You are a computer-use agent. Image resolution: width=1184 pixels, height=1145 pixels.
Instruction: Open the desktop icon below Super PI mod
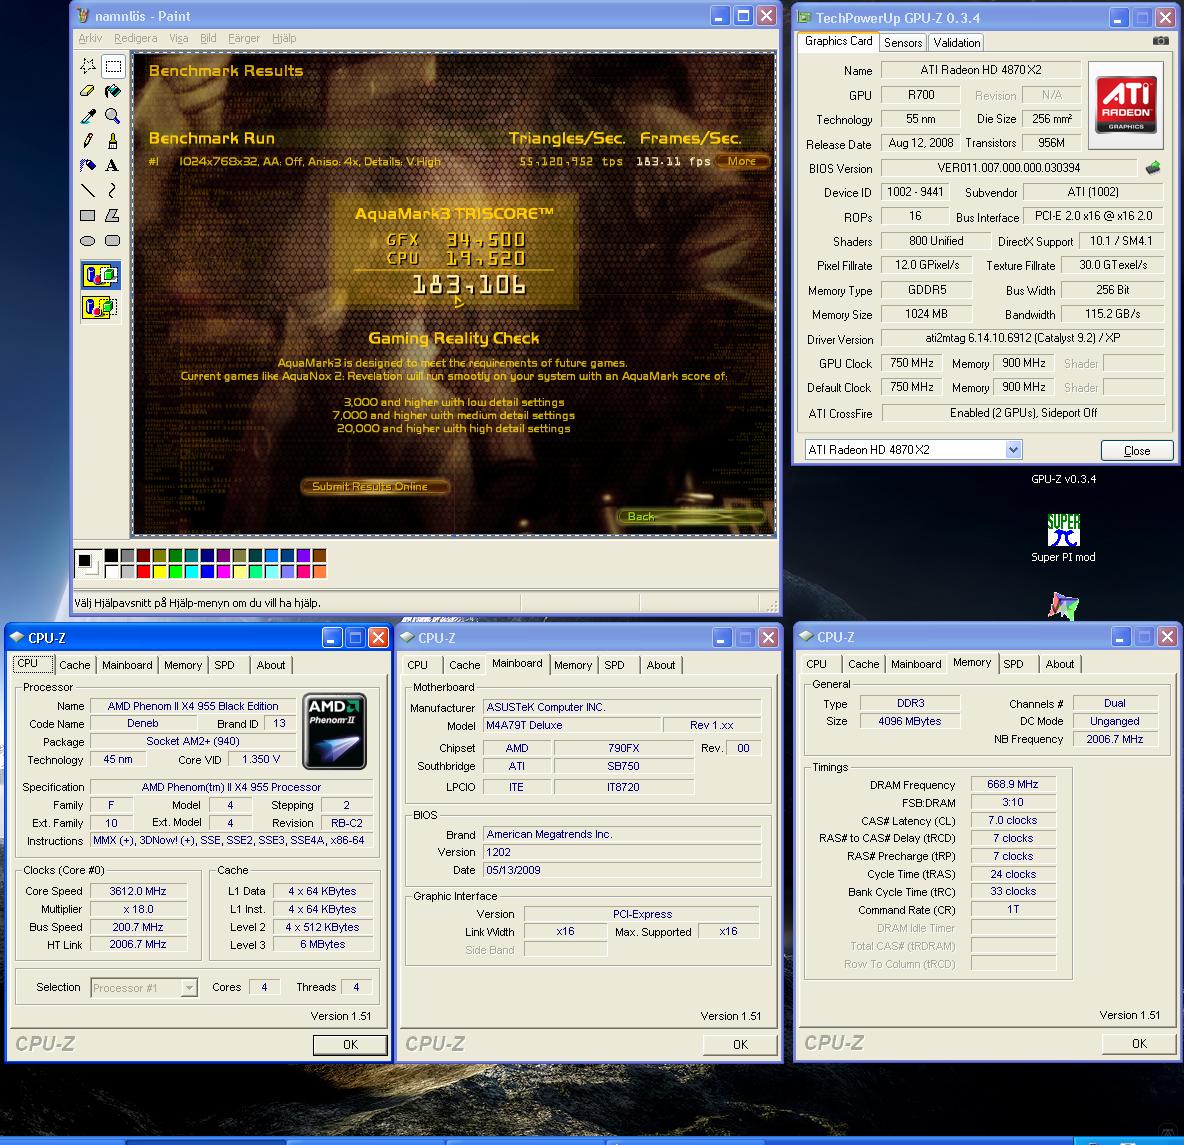[x=1063, y=606]
